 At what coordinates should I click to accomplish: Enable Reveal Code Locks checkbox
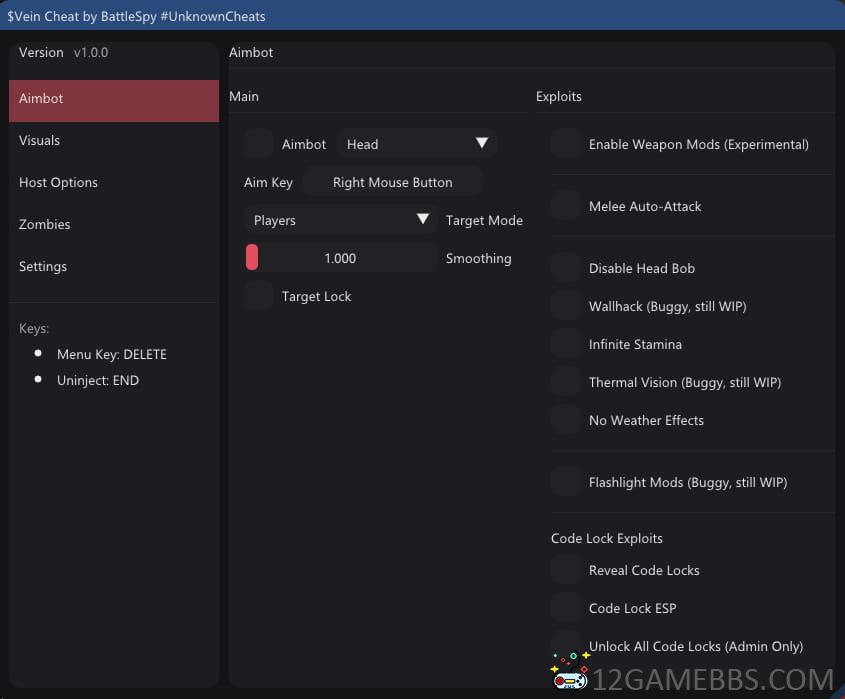(565, 570)
